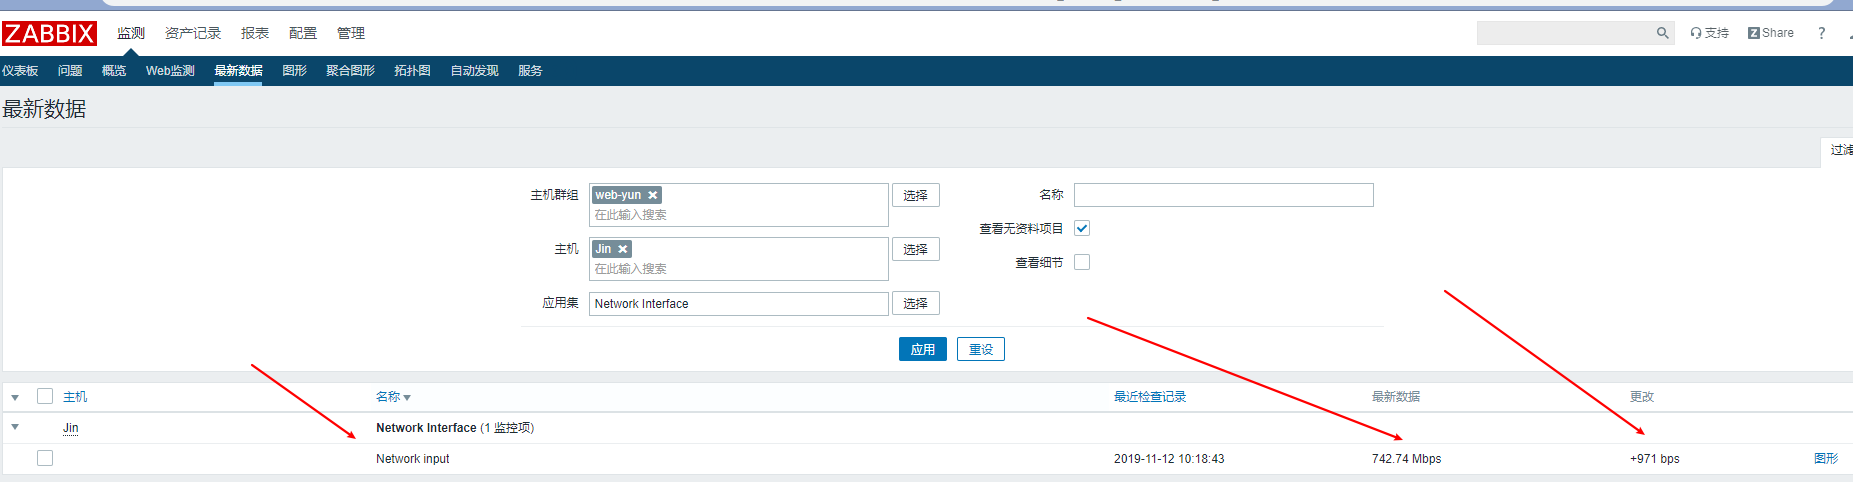Open the 监测 top menu

(x=131, y=33)
